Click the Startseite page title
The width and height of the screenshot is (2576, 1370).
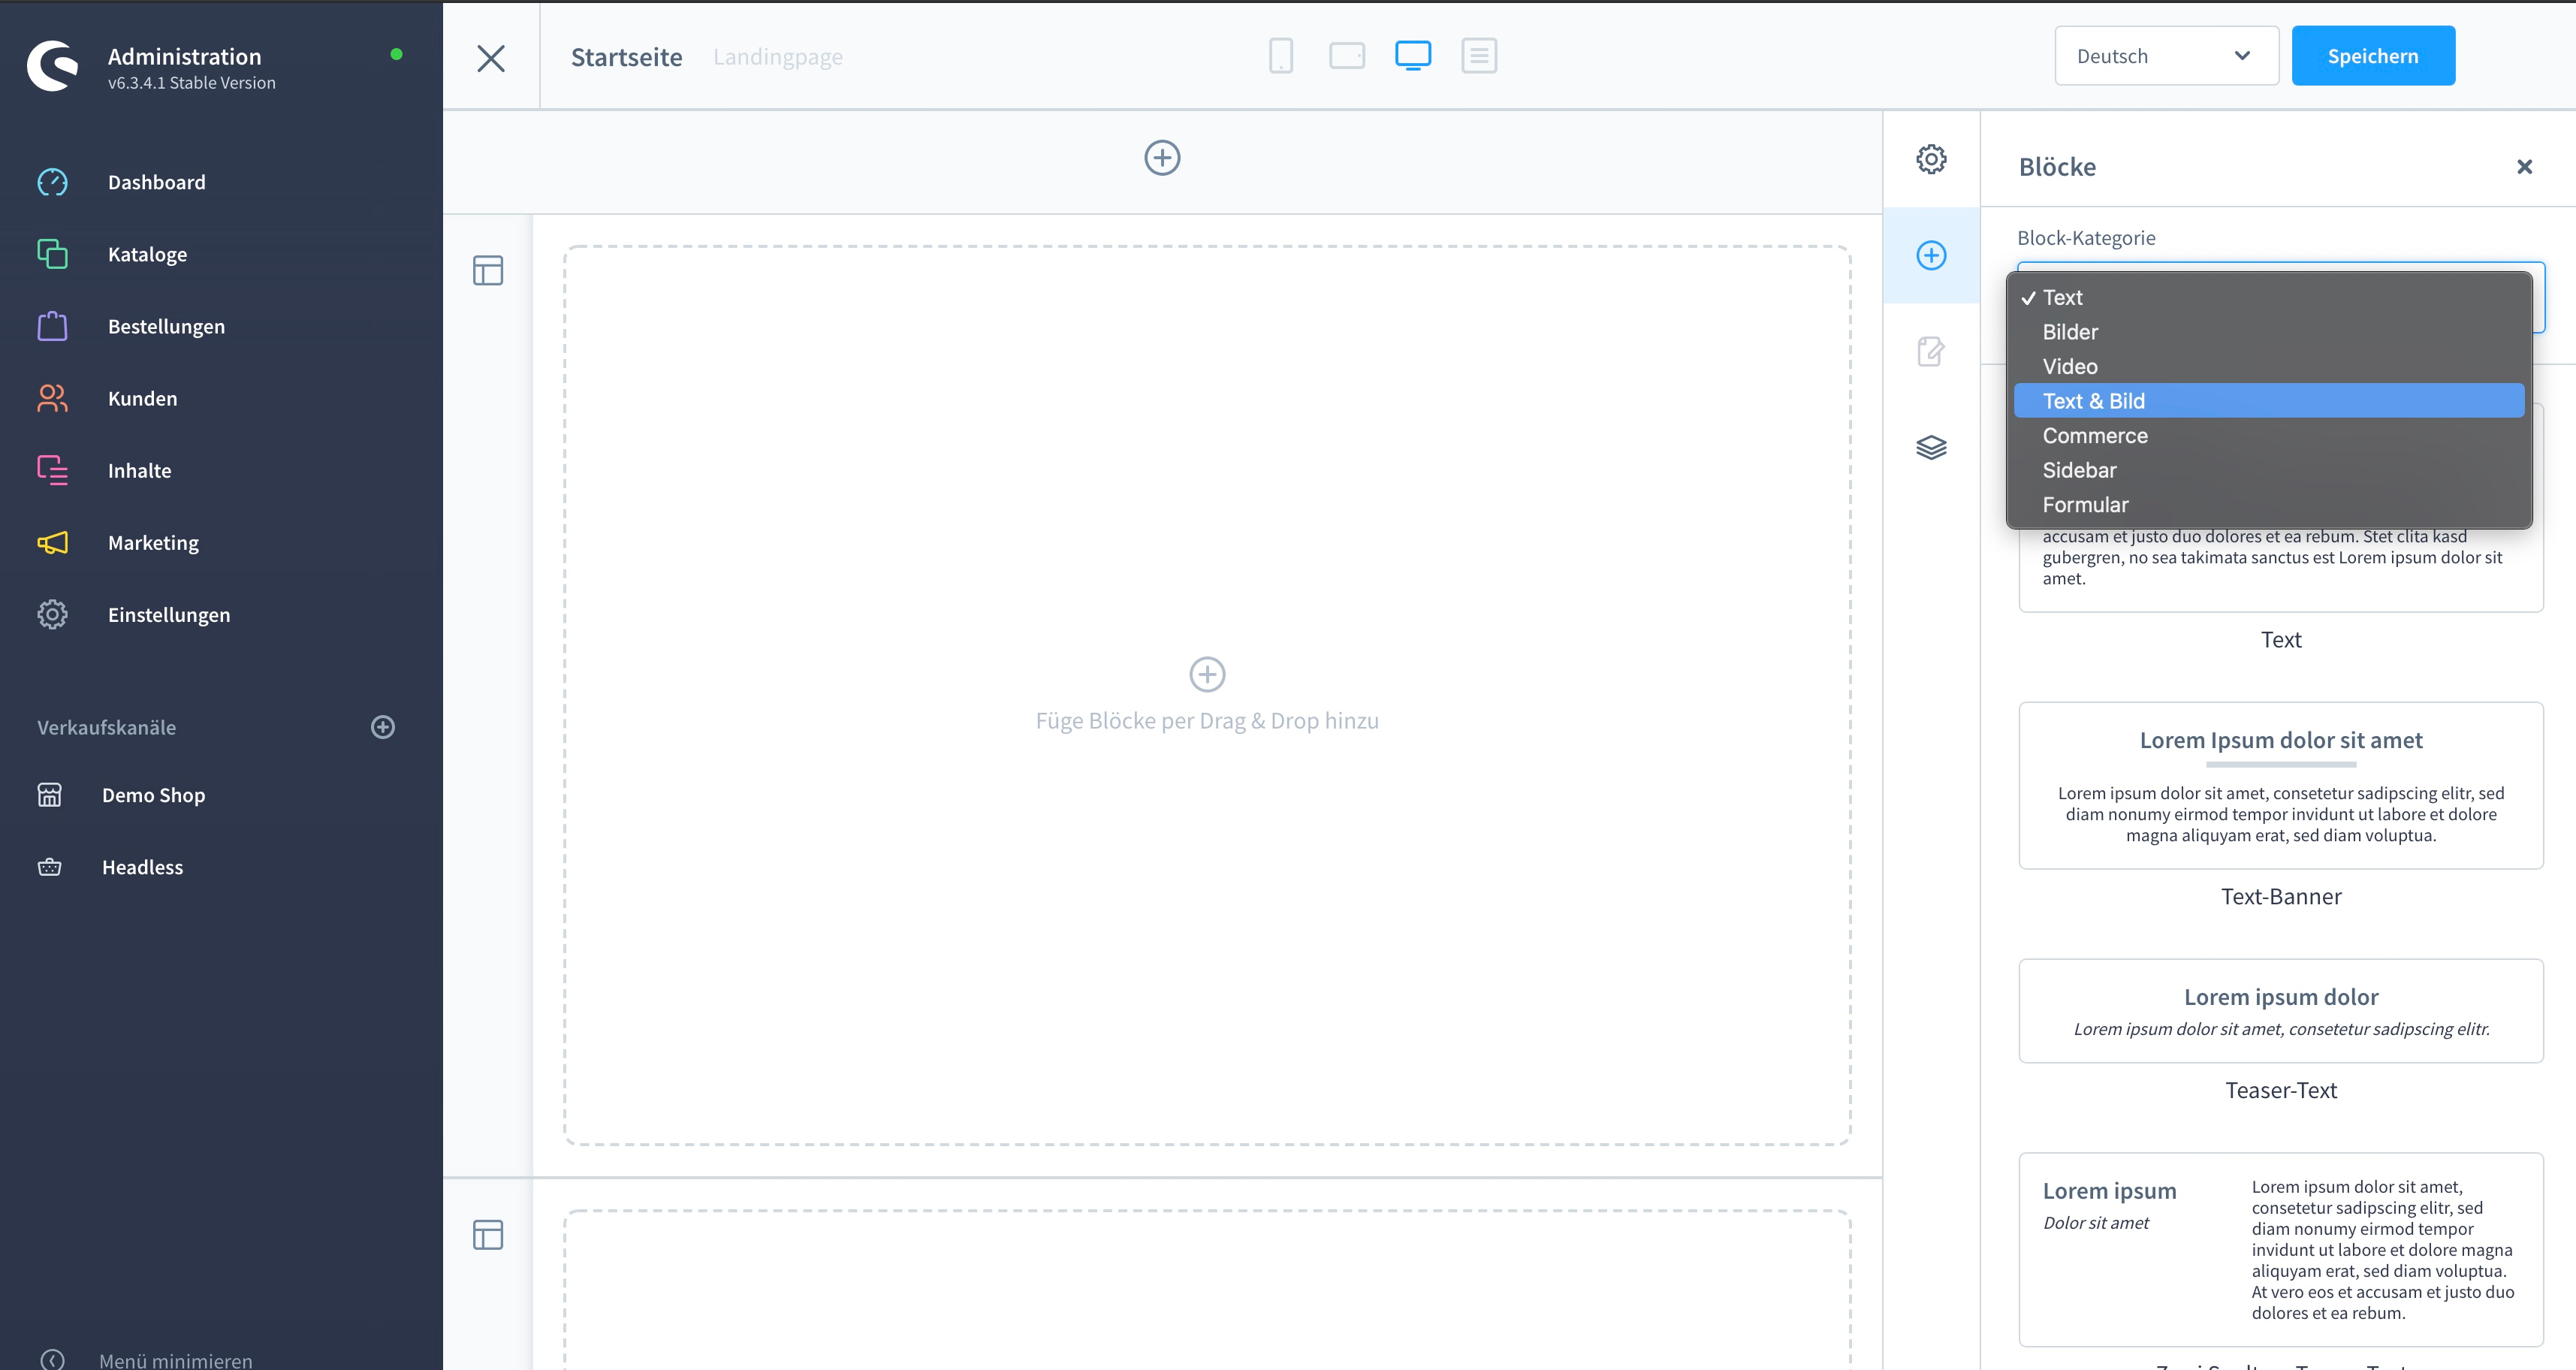(627, 57)
